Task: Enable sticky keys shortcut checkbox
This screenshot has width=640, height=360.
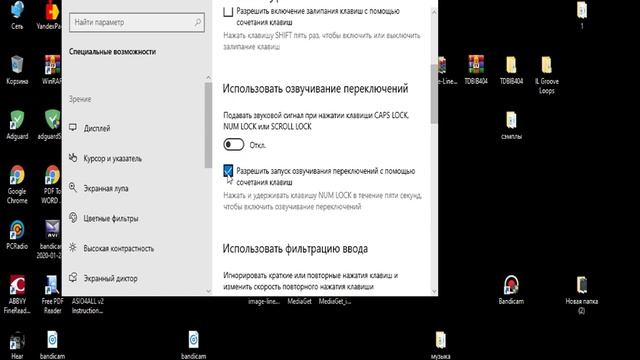Action: pos(228,11)
